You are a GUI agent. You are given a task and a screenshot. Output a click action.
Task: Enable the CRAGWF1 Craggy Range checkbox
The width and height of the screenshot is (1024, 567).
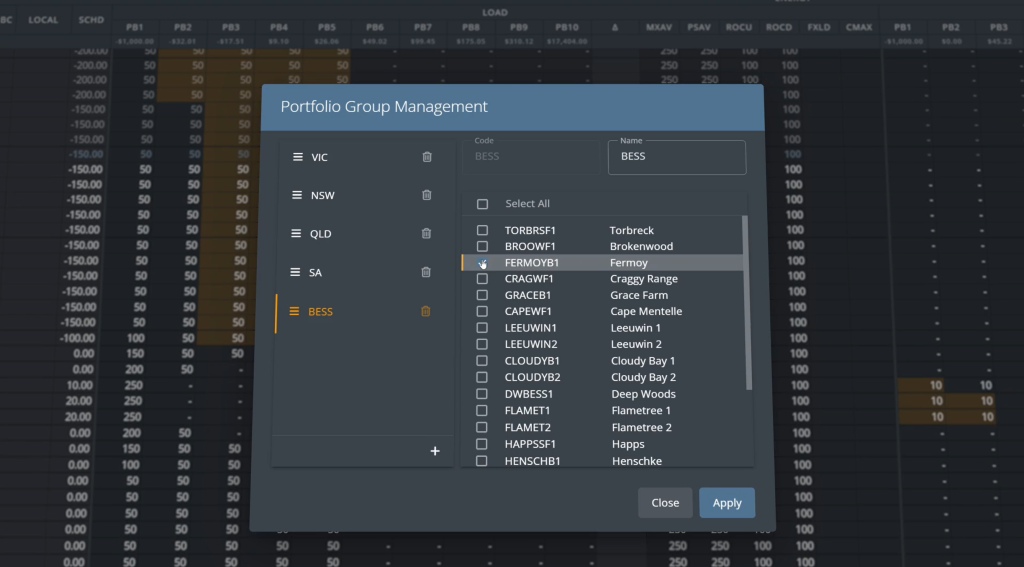[x=483, y=279]
